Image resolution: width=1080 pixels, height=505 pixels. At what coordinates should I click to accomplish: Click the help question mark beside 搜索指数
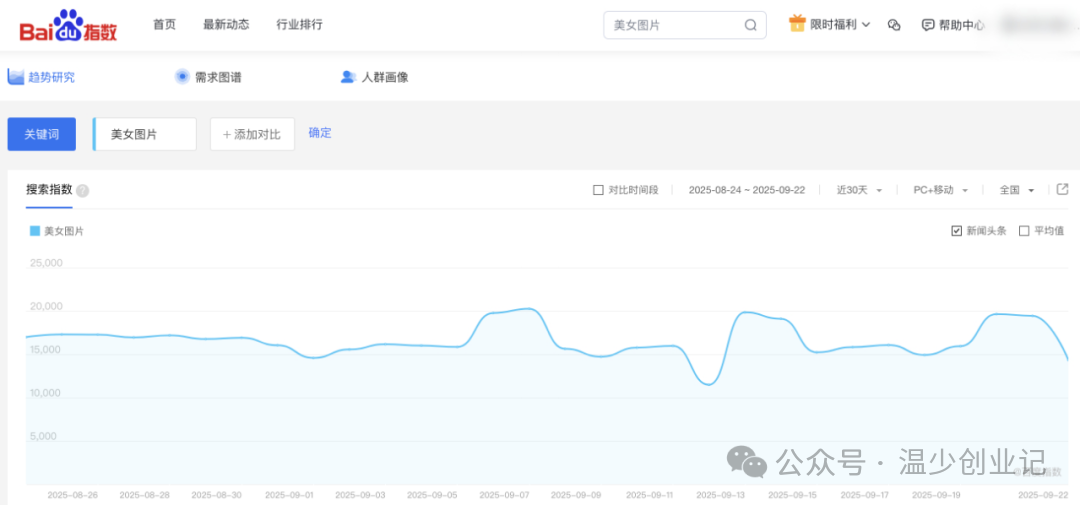tap(83, 191)
